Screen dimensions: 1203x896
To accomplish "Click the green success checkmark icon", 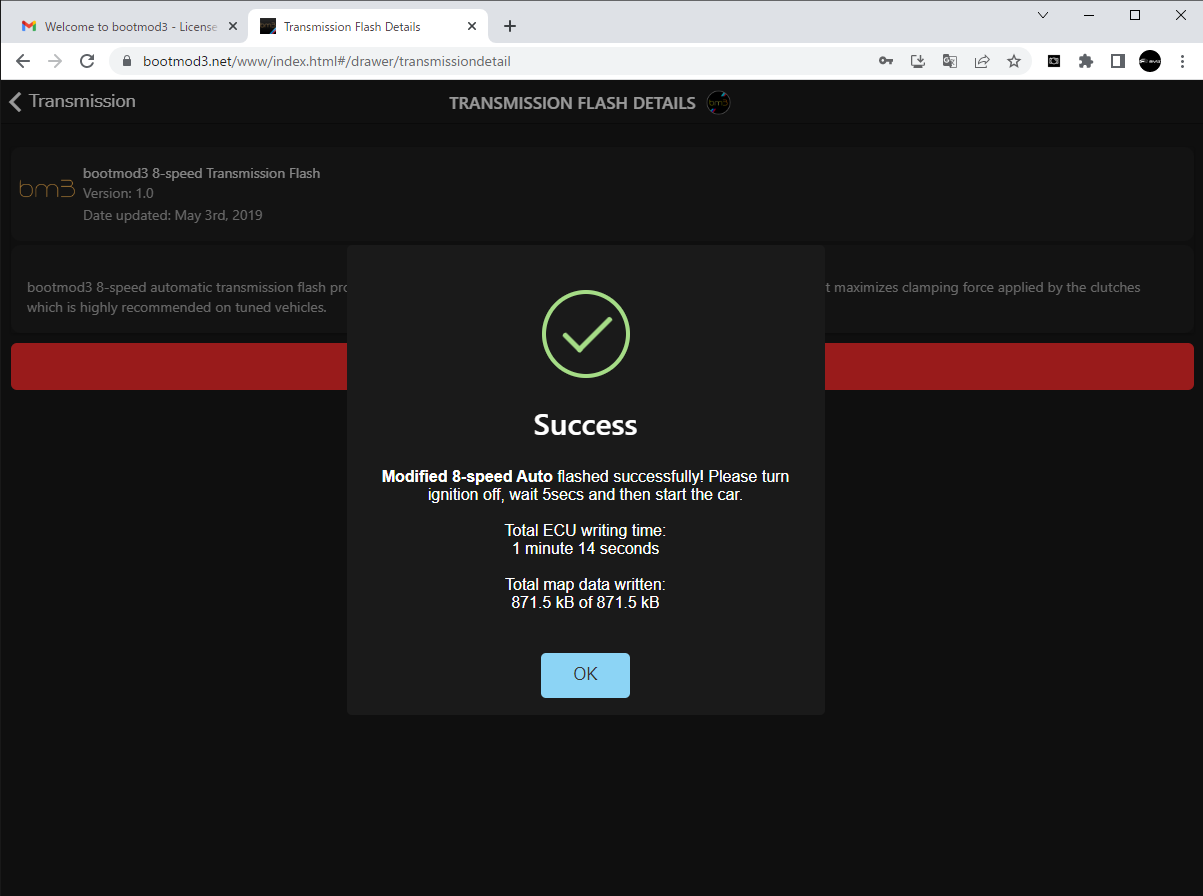I will pos(586,334).
